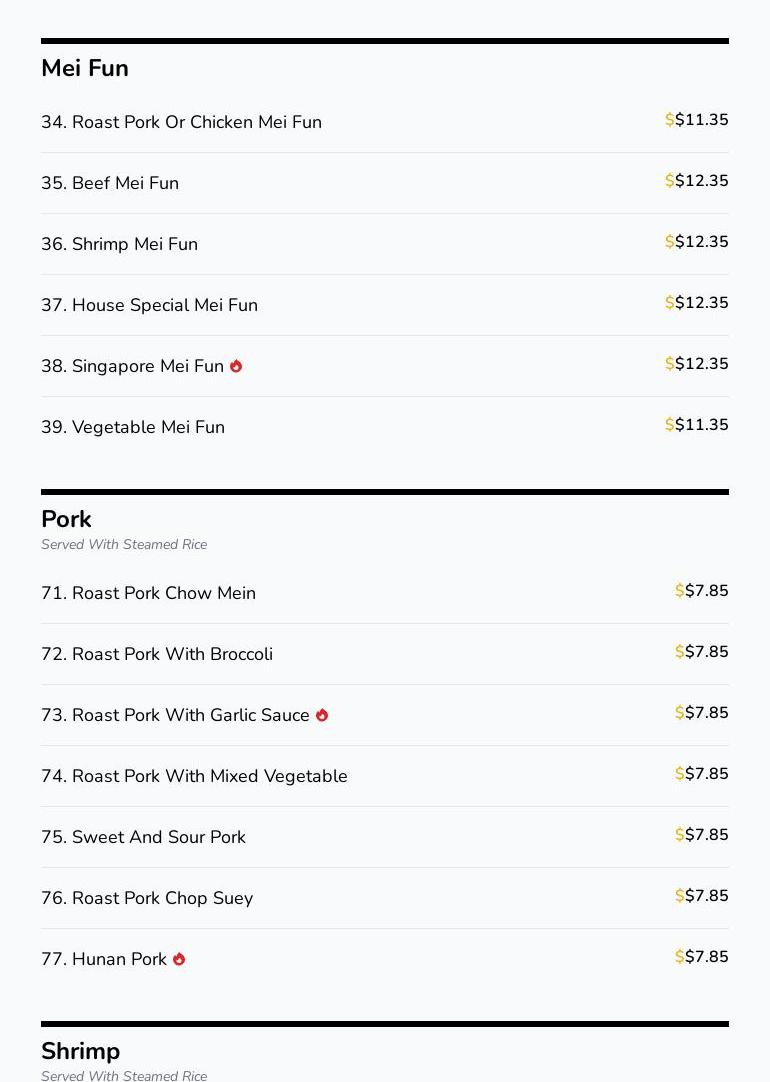Click the Mei Fun section heading
Image resolution: width=770 pixels, height=1082 pixels.
coord(85,68)
